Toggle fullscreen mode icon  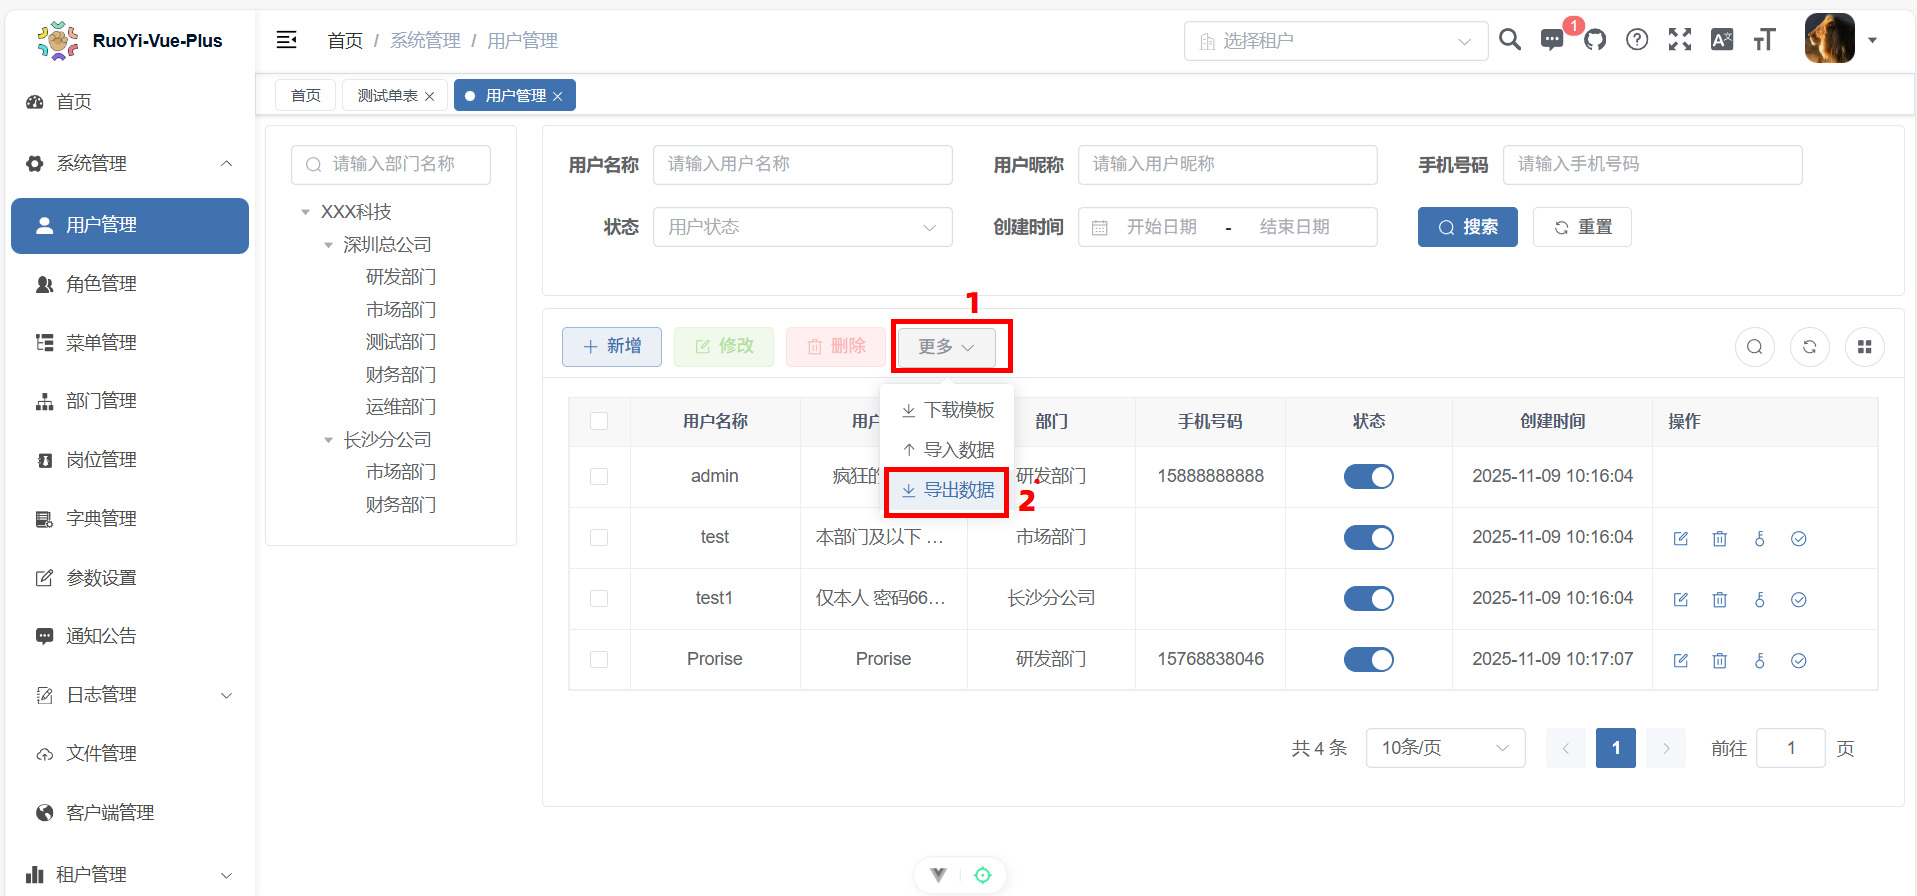coord(1680,40)
